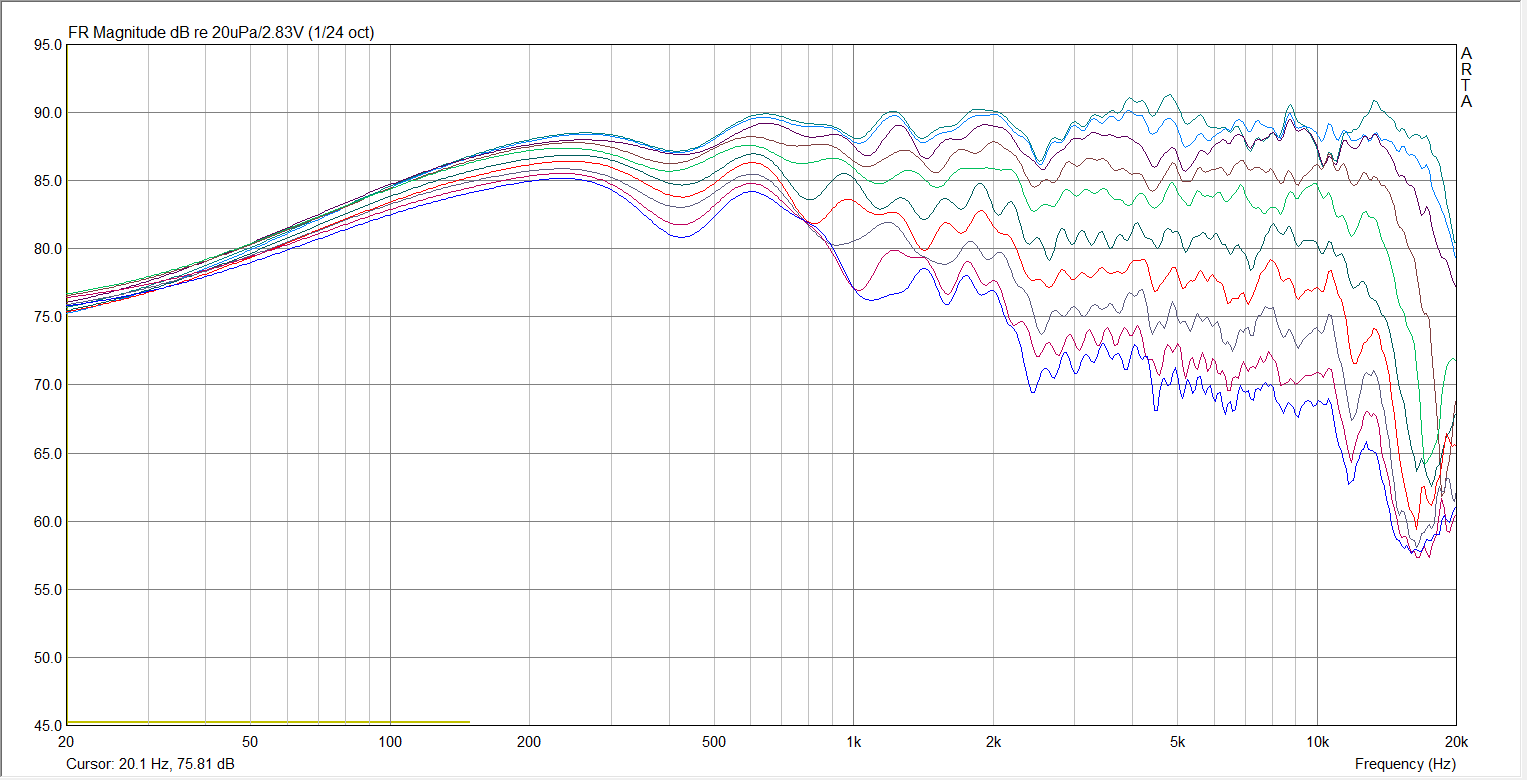The width and height of the screenshot is (1527, 780).
Task: Click the 65.0 dB axis value
Action: (46, 454)
